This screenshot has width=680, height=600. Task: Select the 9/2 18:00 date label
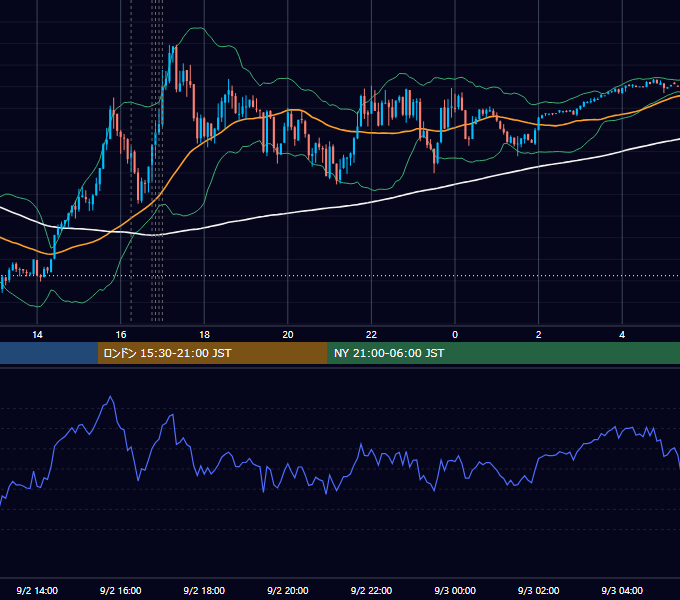coord(204,590)
